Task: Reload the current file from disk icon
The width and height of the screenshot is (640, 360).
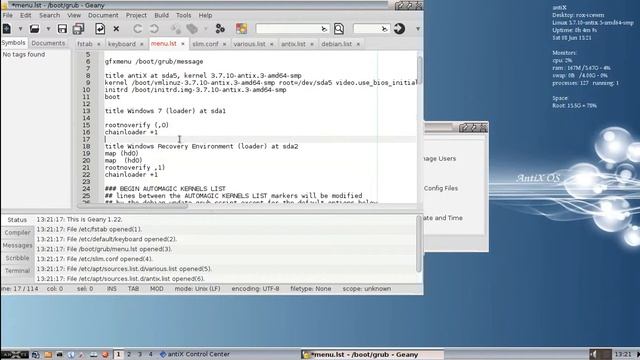Action: [100, 29]
